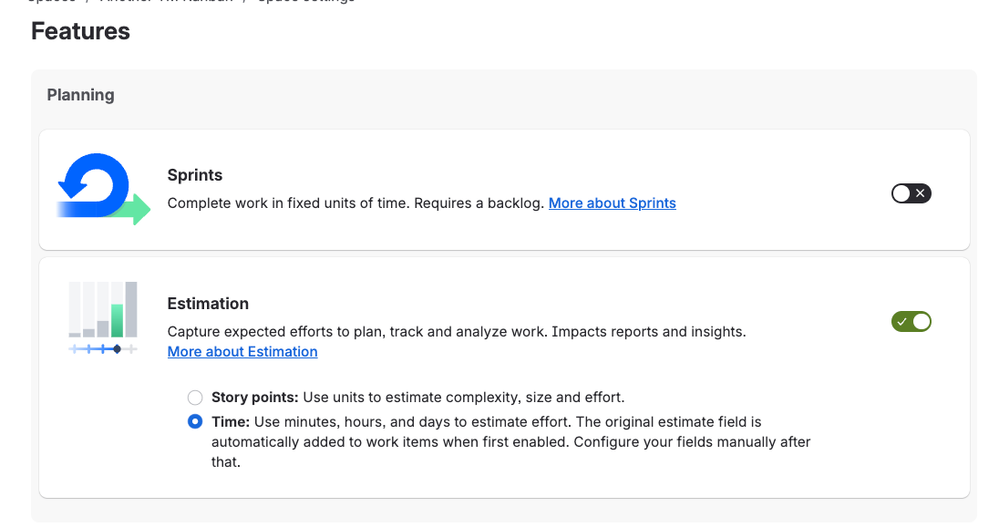Viewport: 999px width, 529px height.
Task: Click the green arrow tip of Sprints icon
Action: (x=141, y=210)
